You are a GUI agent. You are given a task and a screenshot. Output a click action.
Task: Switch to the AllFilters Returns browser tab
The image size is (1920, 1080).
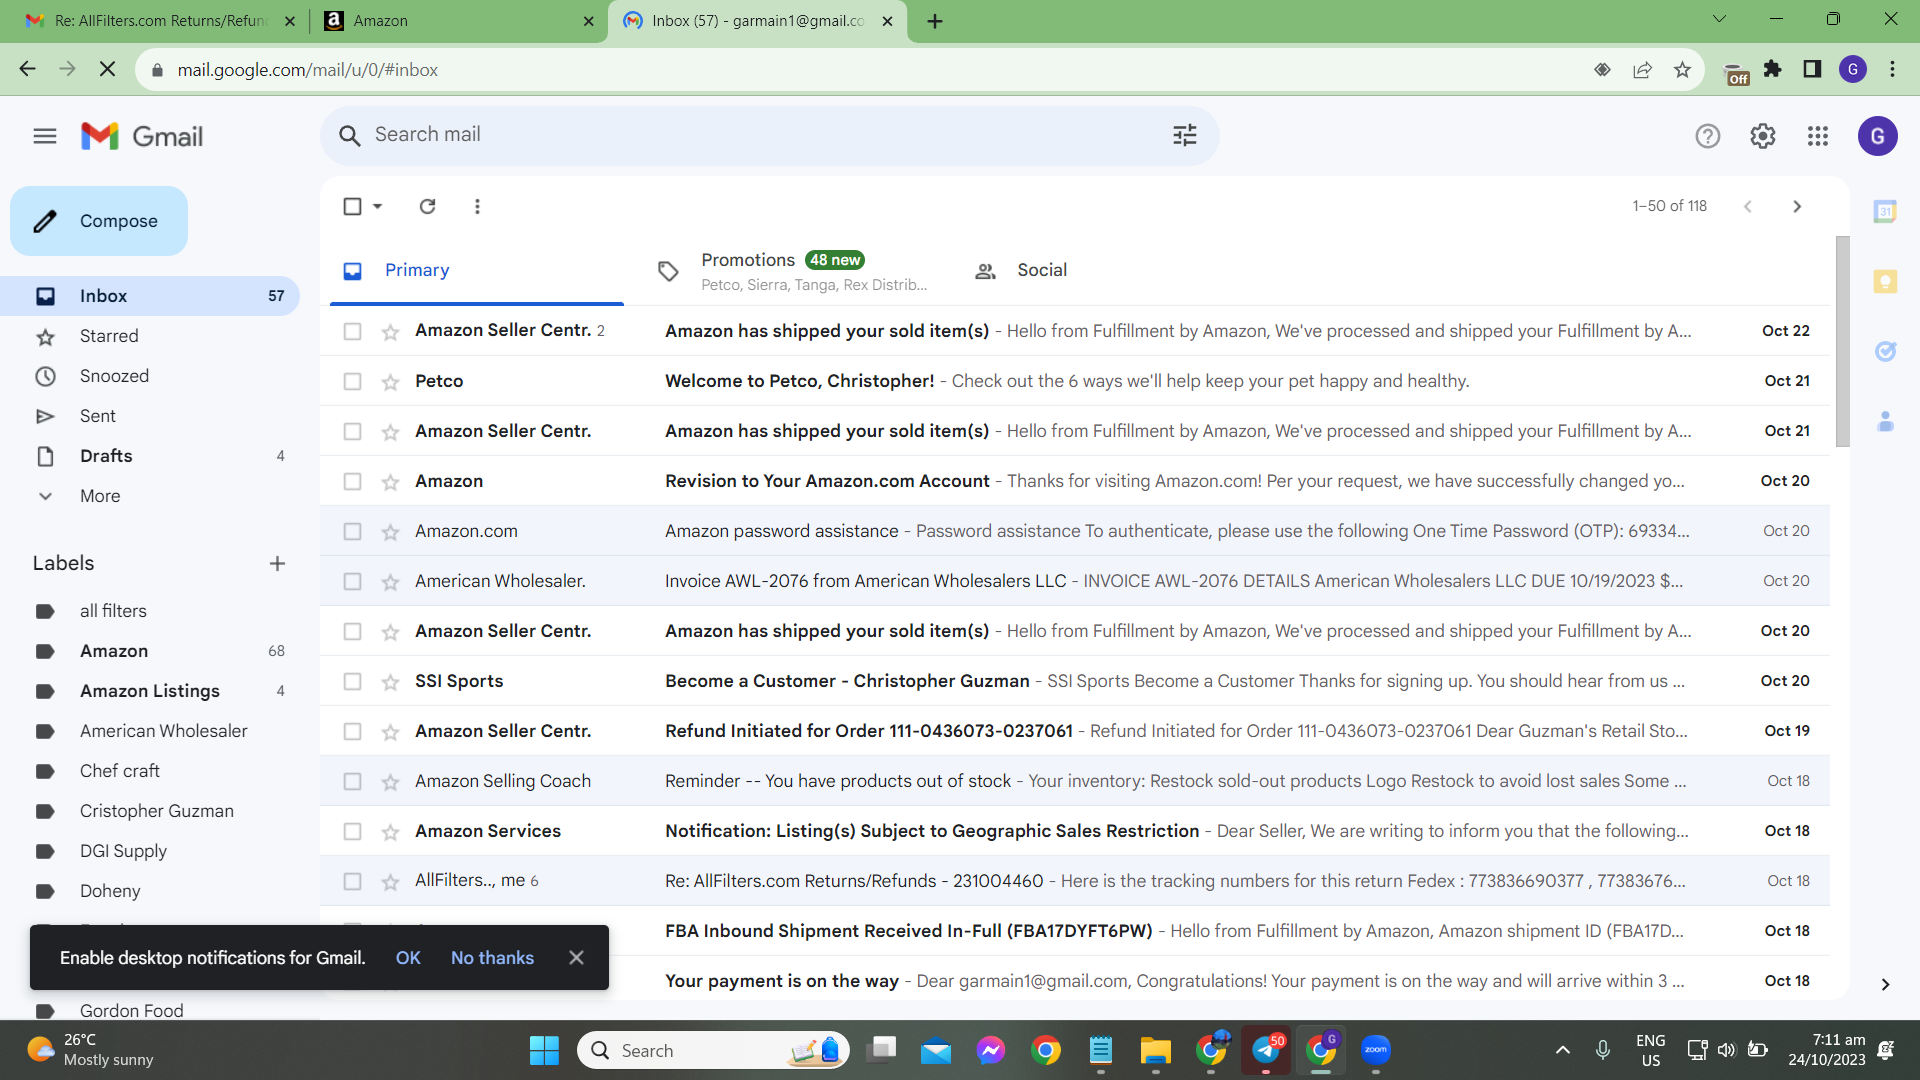click(160, 21)
